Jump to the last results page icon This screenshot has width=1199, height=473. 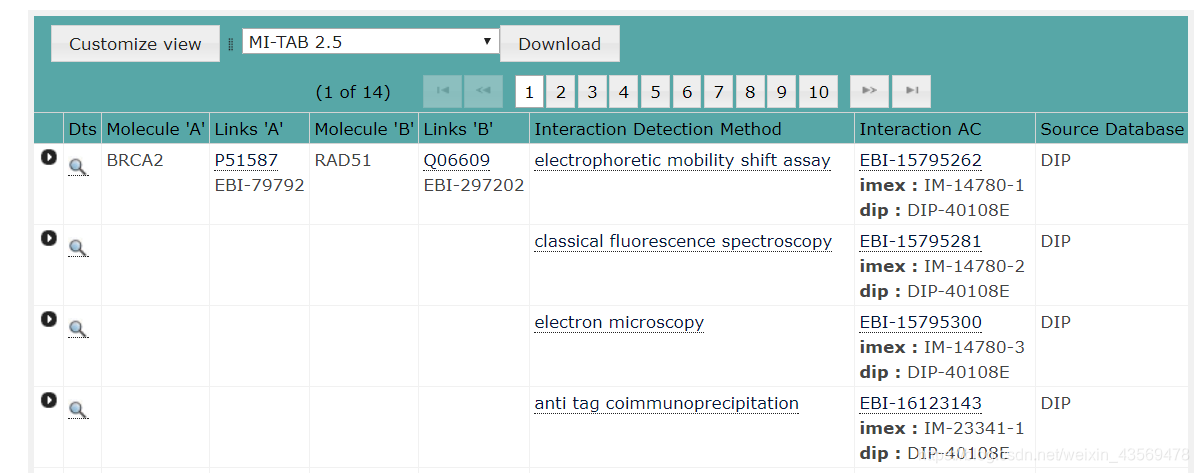coord(911,91)
